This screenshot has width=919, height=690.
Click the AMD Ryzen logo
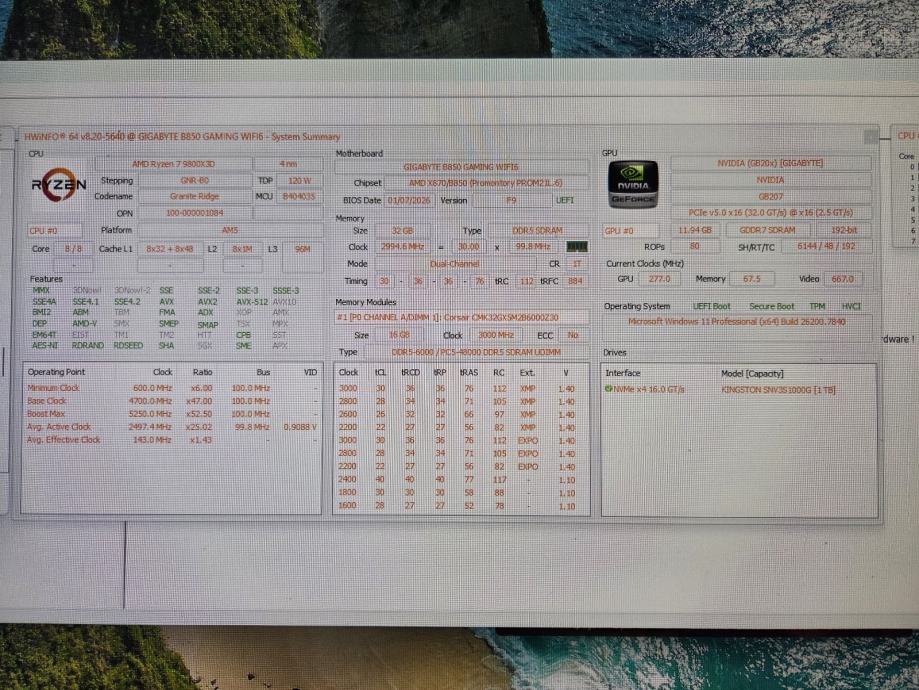(x=59, y=184)
